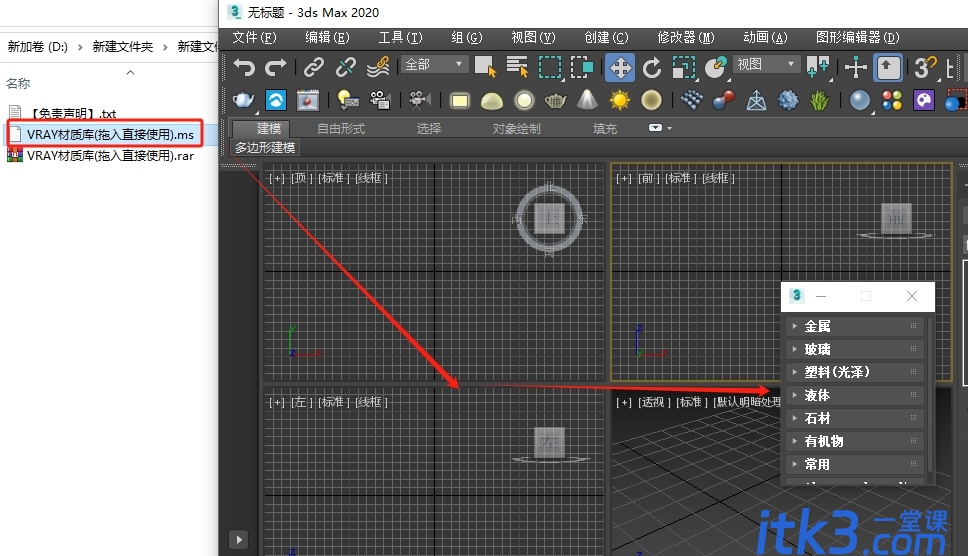Expand the 有机物 rollout
Screen dimensions: 968x556
pyautogui.click(x=854, y=441)
